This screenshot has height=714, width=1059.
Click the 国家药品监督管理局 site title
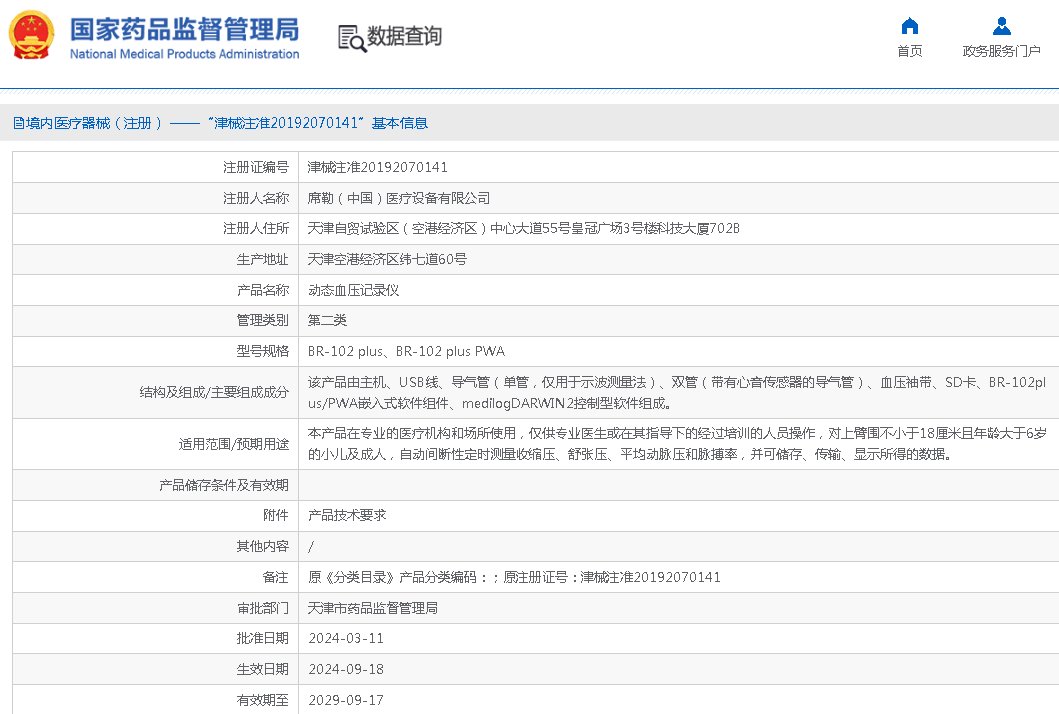pos(184,28)
